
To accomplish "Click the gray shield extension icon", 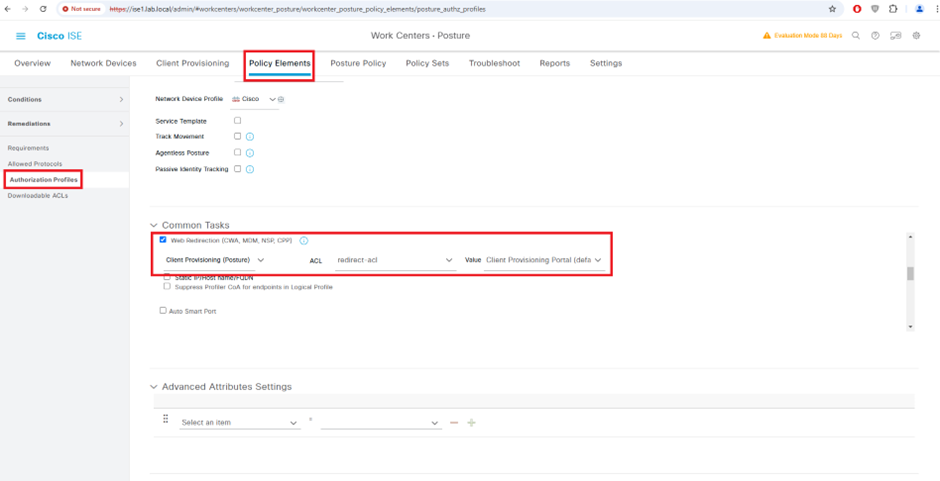I will [x=875, y=9].
